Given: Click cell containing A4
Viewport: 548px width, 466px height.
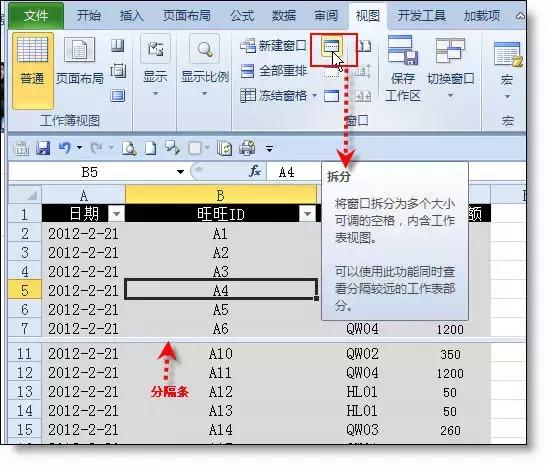Looking at the screenshot, I should [x=221, y=289].
